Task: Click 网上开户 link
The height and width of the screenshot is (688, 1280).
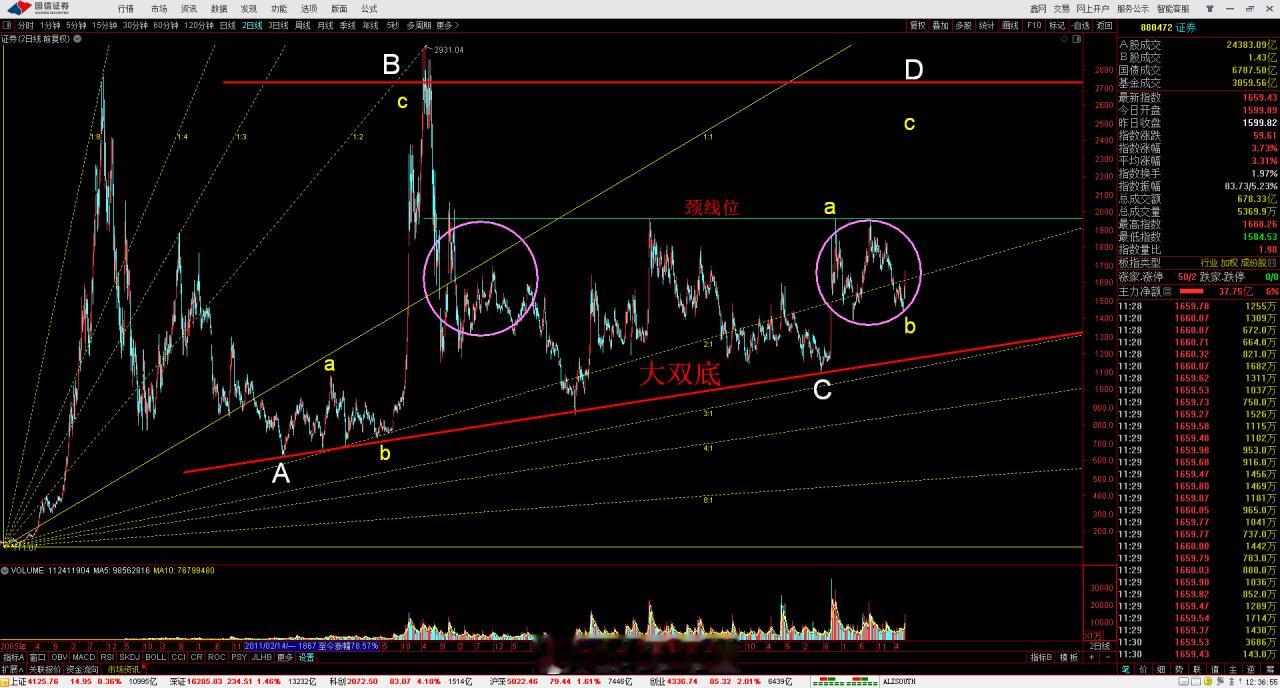Action: pyautogui.click(x=1093, y=9)
